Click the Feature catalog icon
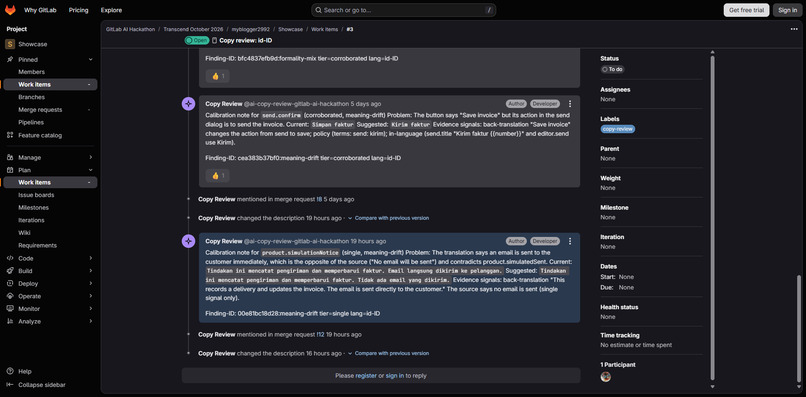The width and height of the screenshot is (806, 397). 9,135
